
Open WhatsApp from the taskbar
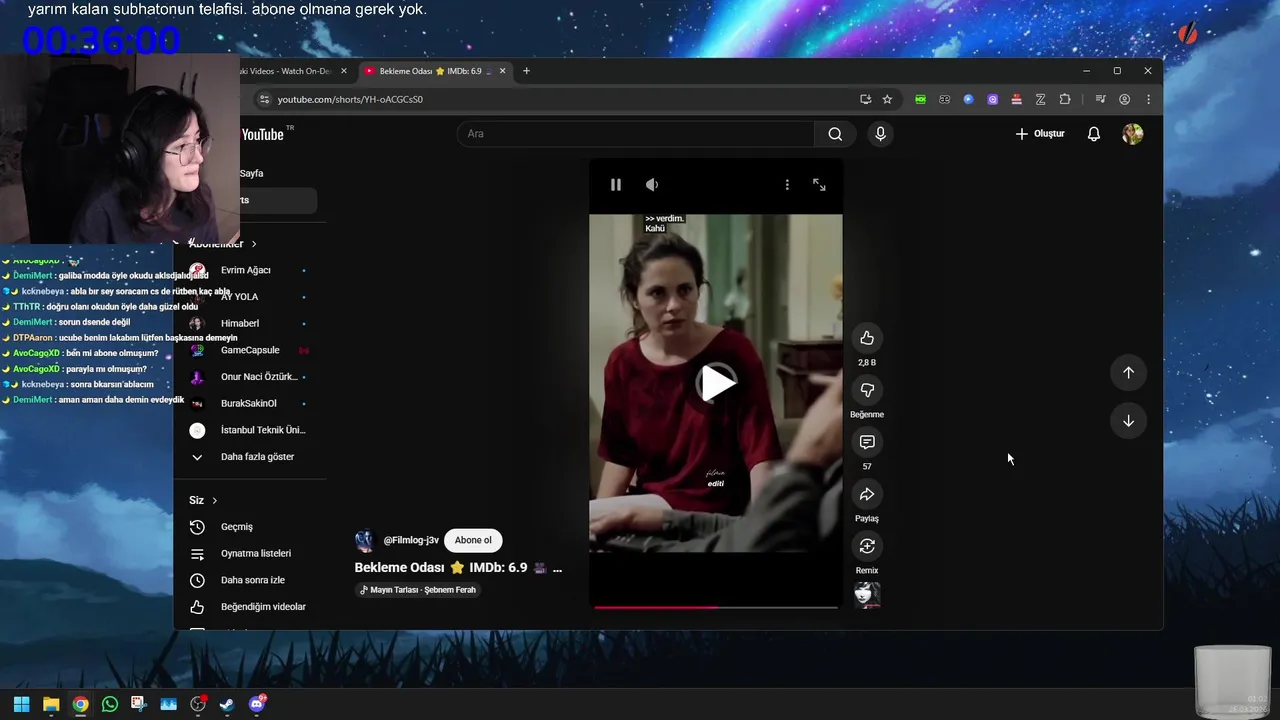pos(110,704)
